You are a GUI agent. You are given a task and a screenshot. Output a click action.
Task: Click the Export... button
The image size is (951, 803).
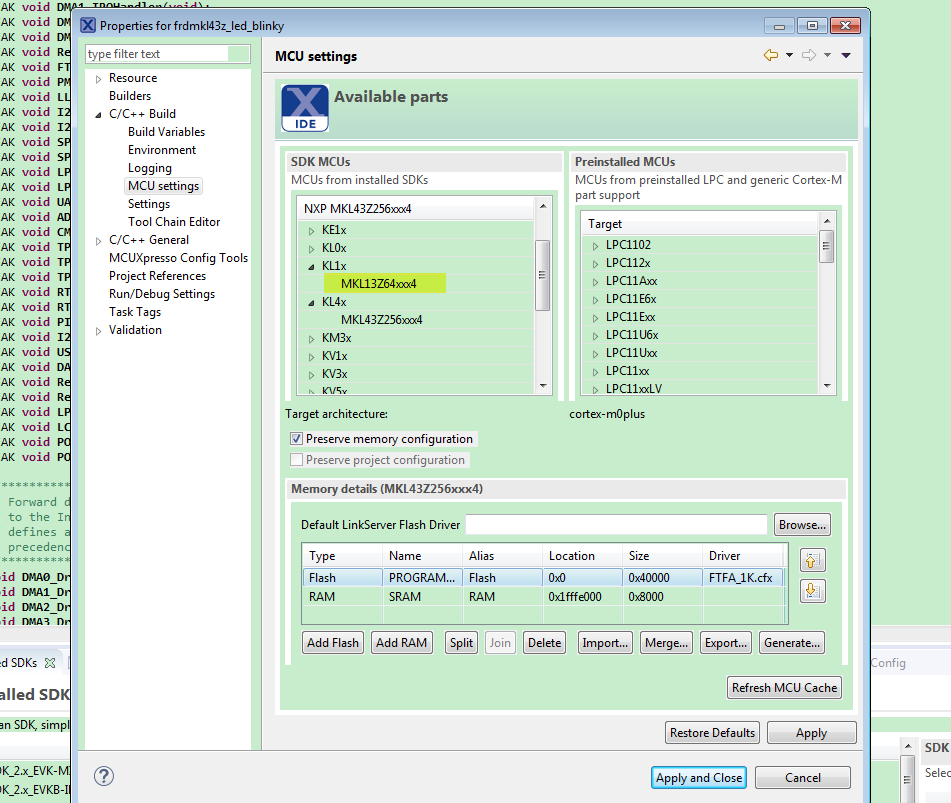pyautogui.click(x=726, y=643)
